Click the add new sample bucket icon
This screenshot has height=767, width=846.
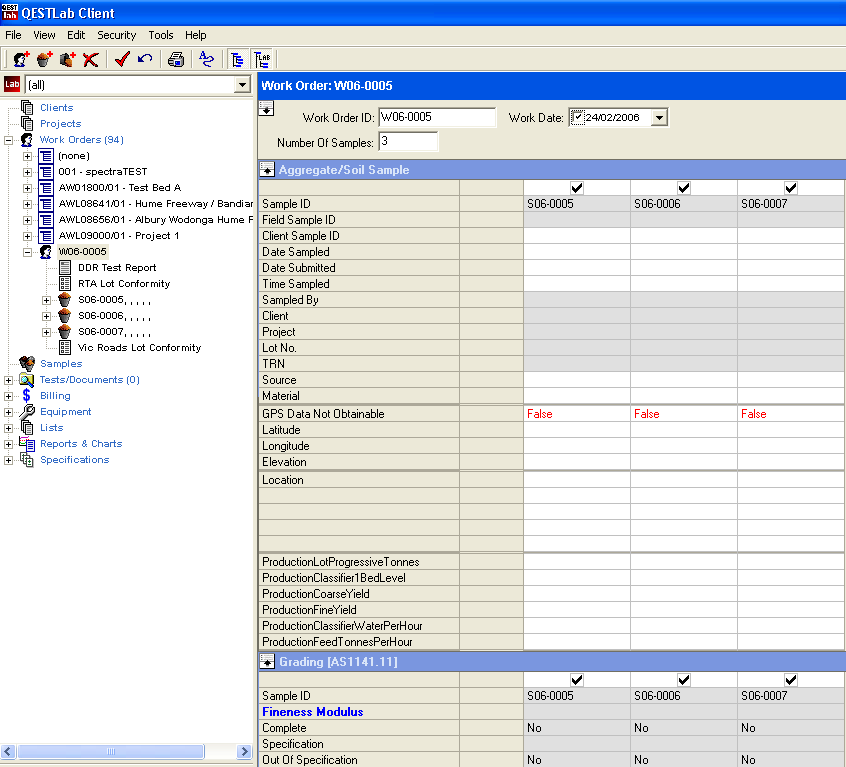pos(44,59)
